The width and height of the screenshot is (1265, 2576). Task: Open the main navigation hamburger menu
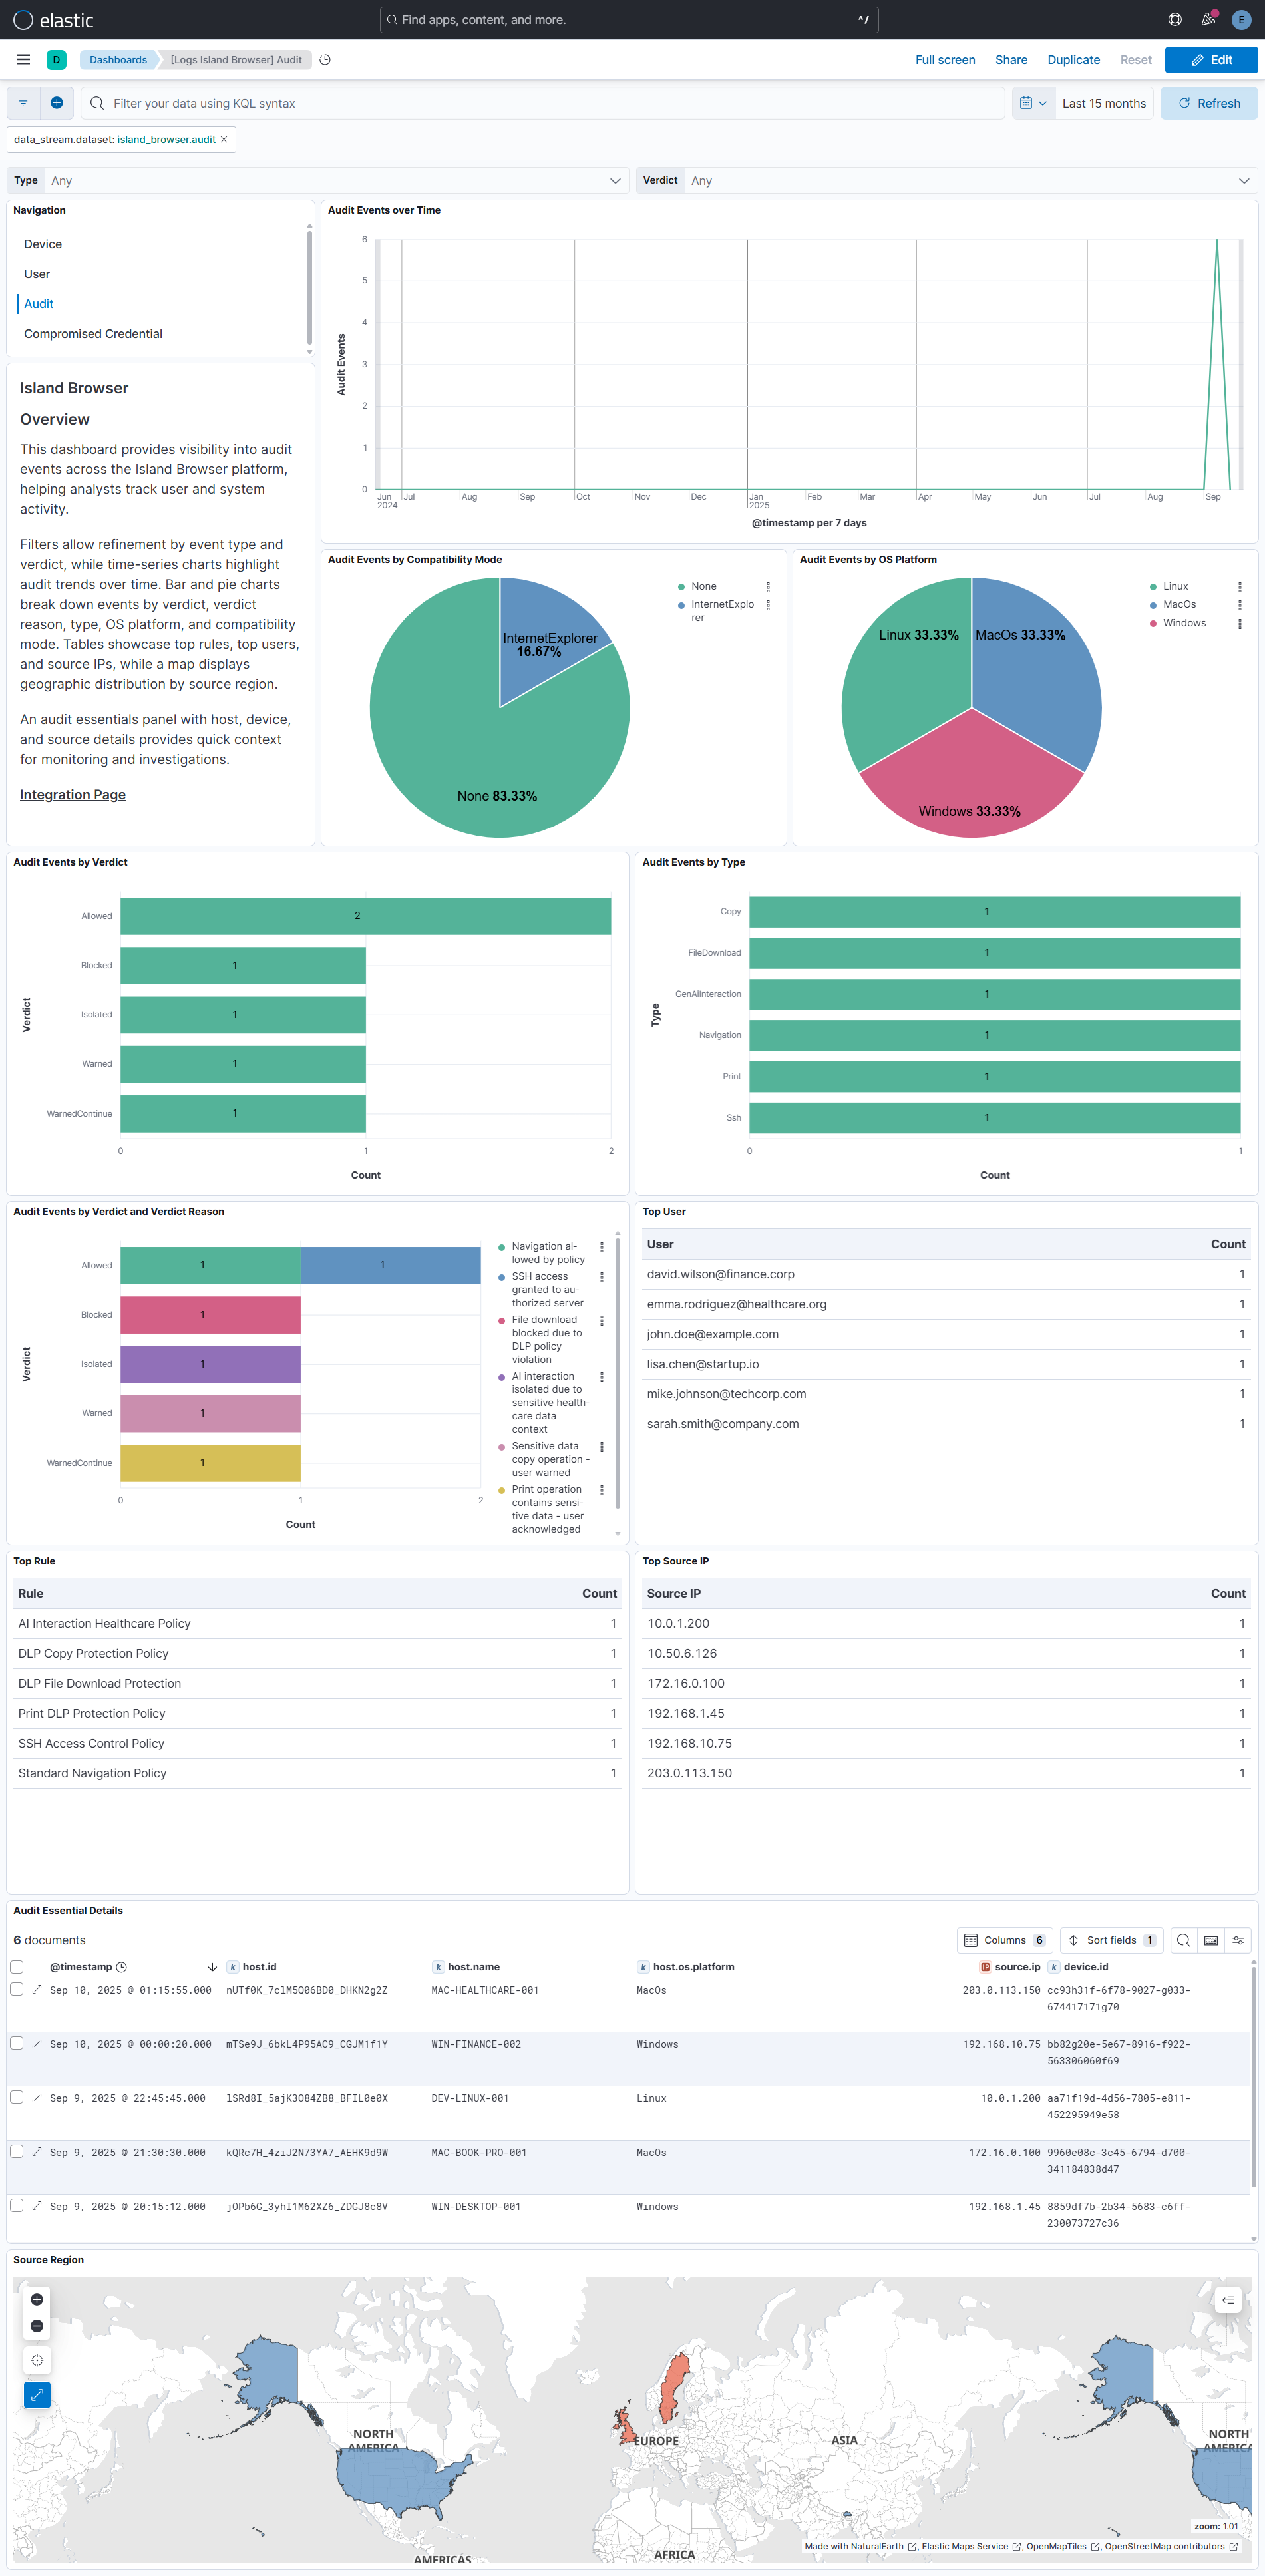(x=23, y=60)
